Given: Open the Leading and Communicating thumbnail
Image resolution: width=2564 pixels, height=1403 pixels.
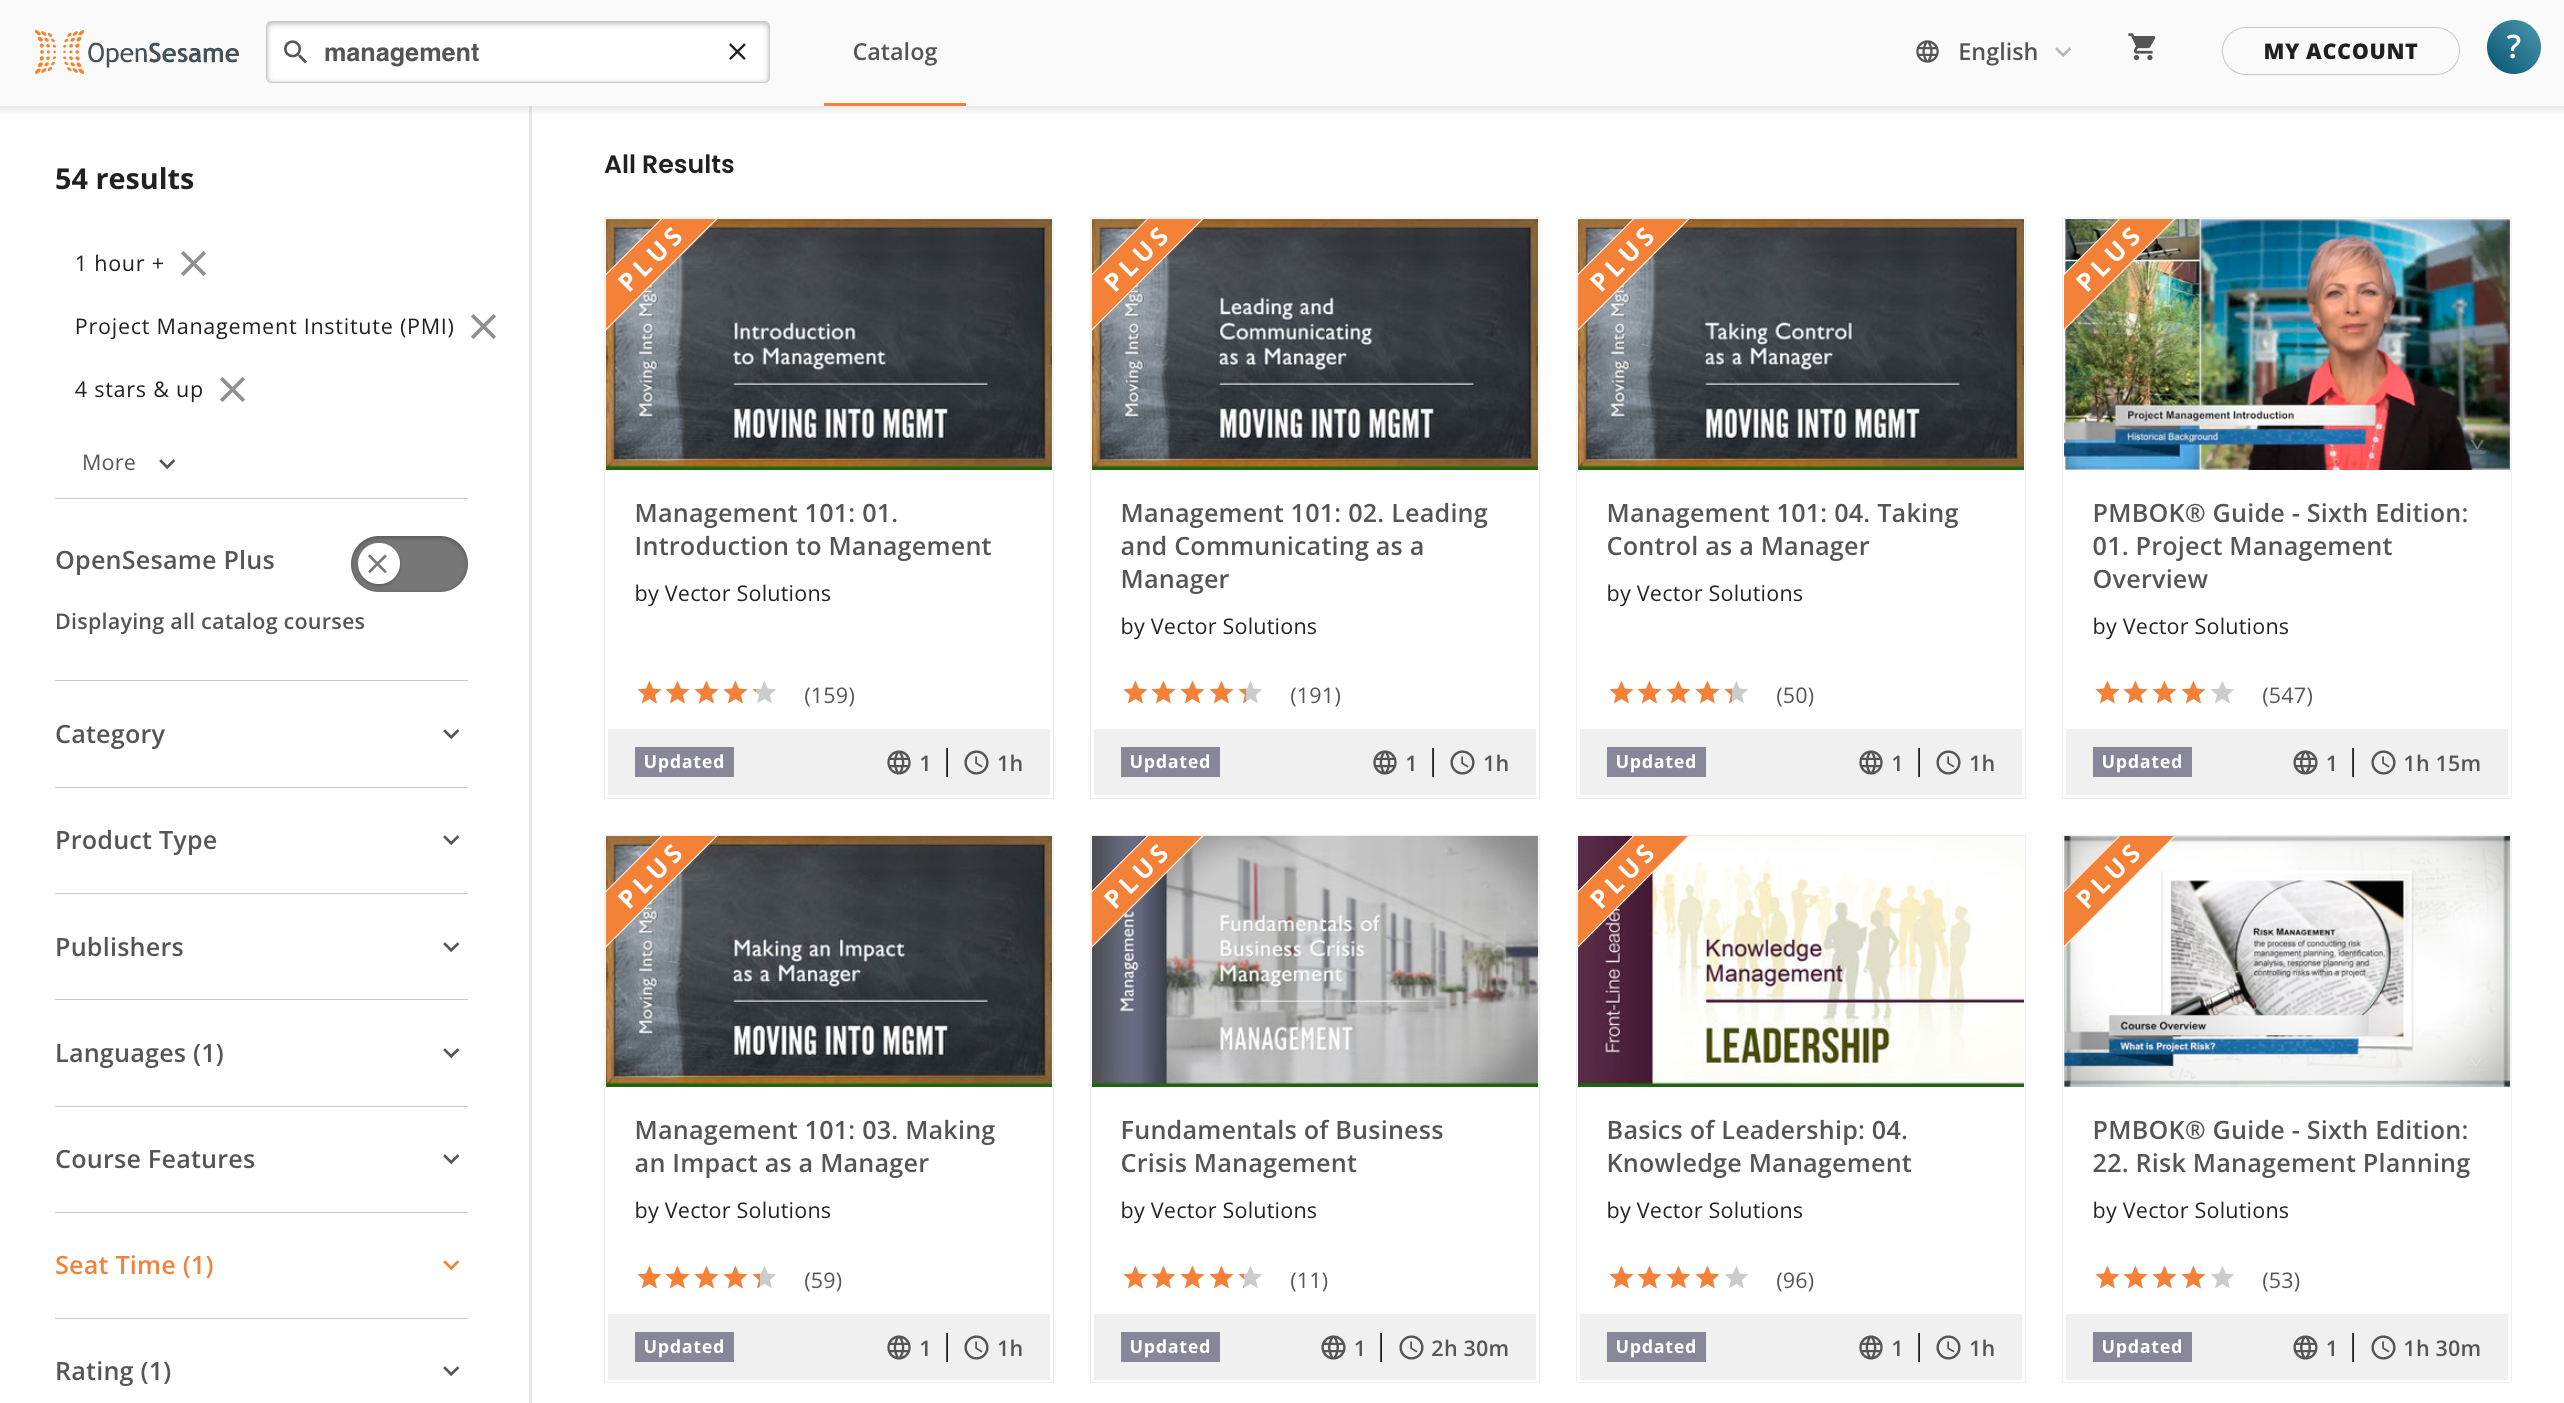Looking at the screenshot, I should tap(1314, 344).
